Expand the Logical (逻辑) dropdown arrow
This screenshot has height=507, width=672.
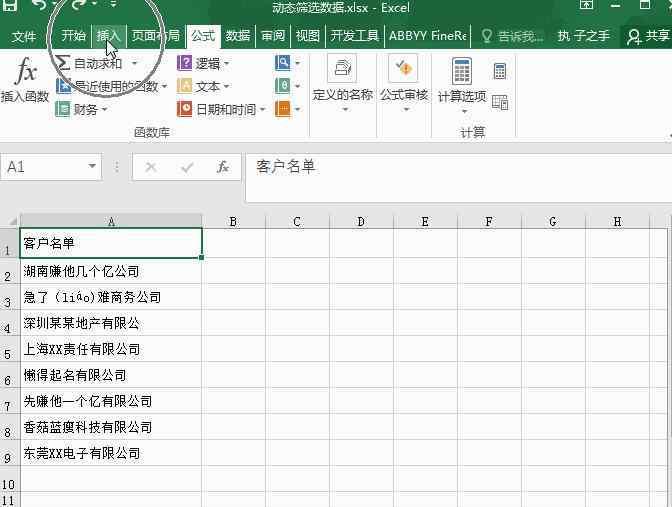click(226, 64)
